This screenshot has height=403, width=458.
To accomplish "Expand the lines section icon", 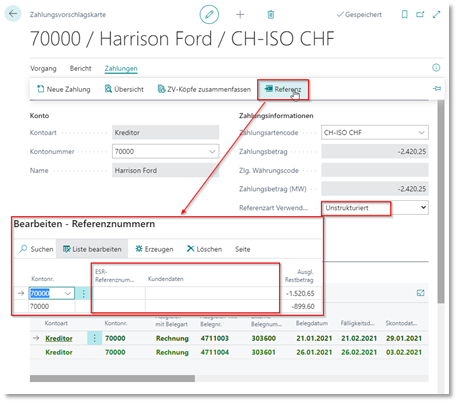I will pos(420,293).
